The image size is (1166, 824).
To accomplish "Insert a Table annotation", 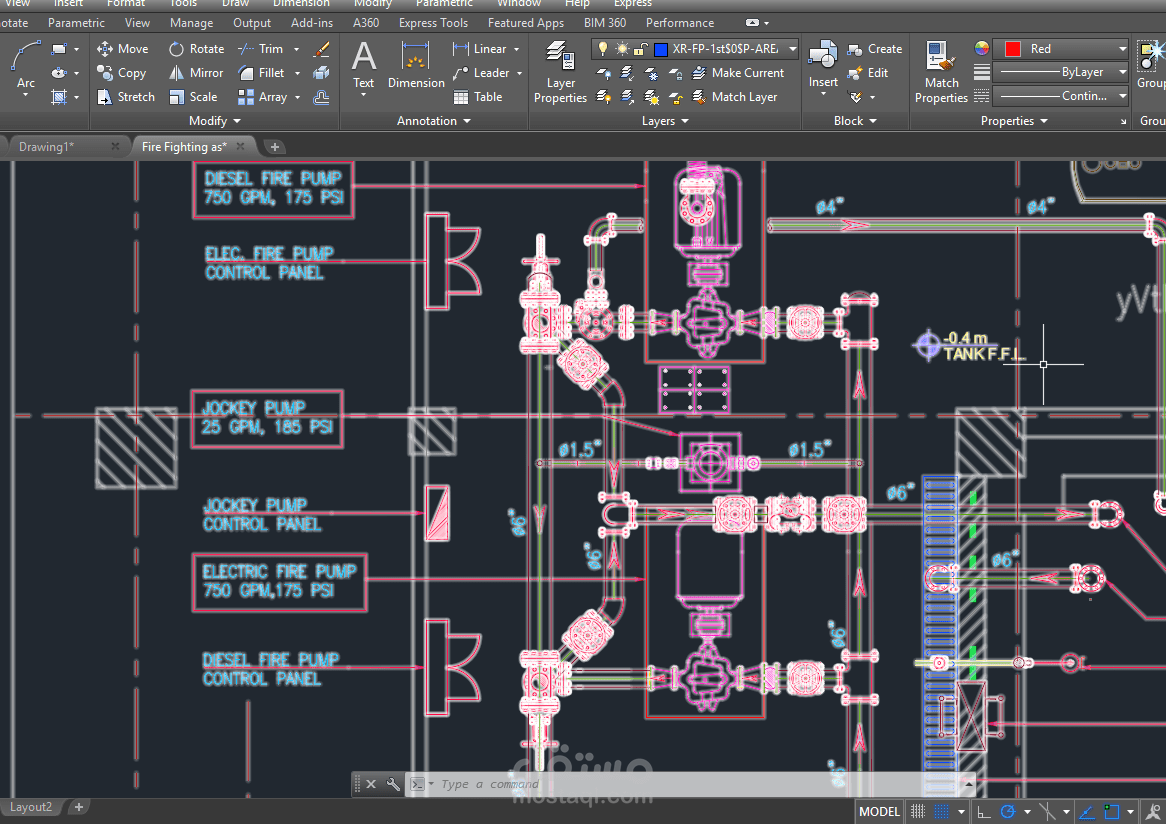I will click(x=478, y=97).
